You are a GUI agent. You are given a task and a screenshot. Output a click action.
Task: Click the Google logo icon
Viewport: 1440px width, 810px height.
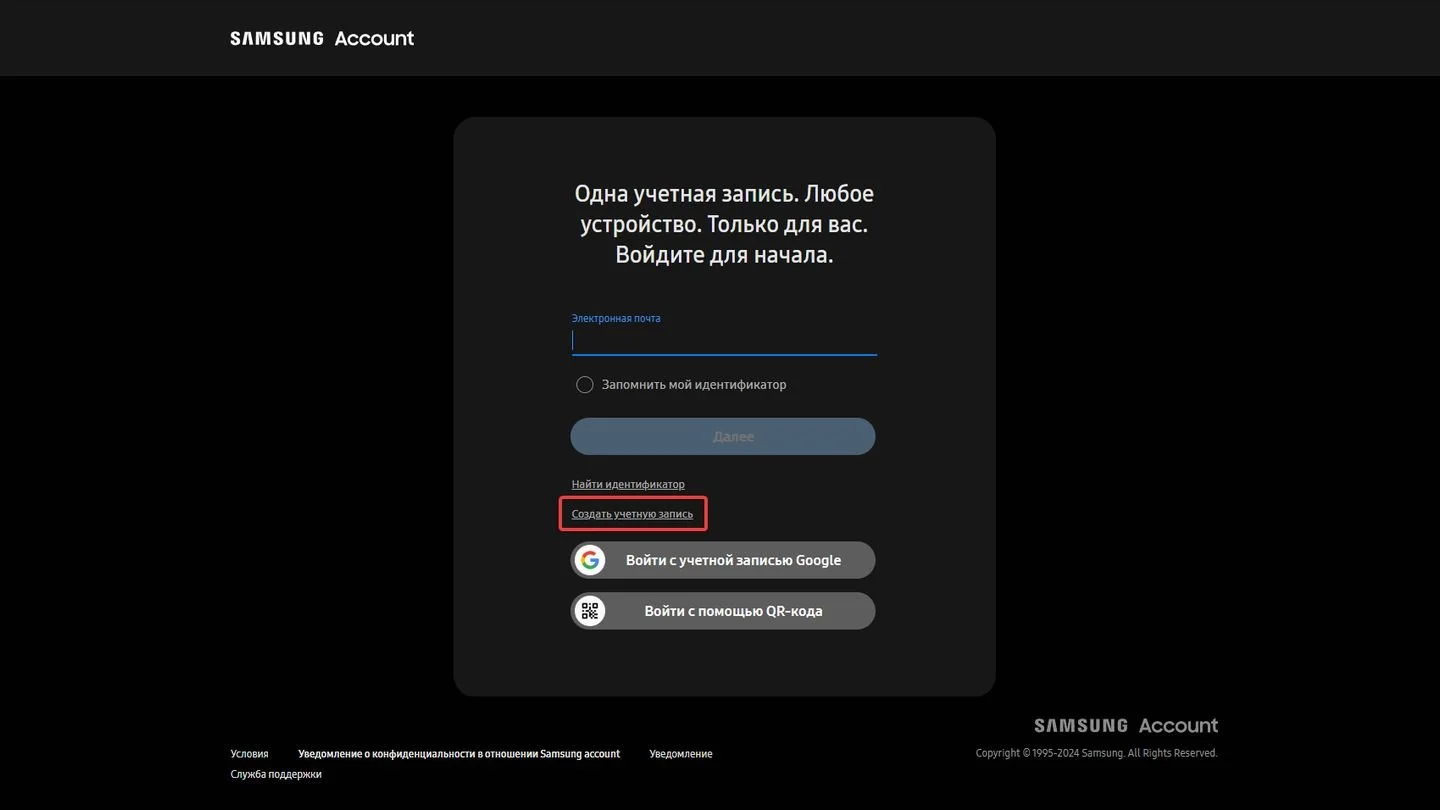click(x=590, y=560)
